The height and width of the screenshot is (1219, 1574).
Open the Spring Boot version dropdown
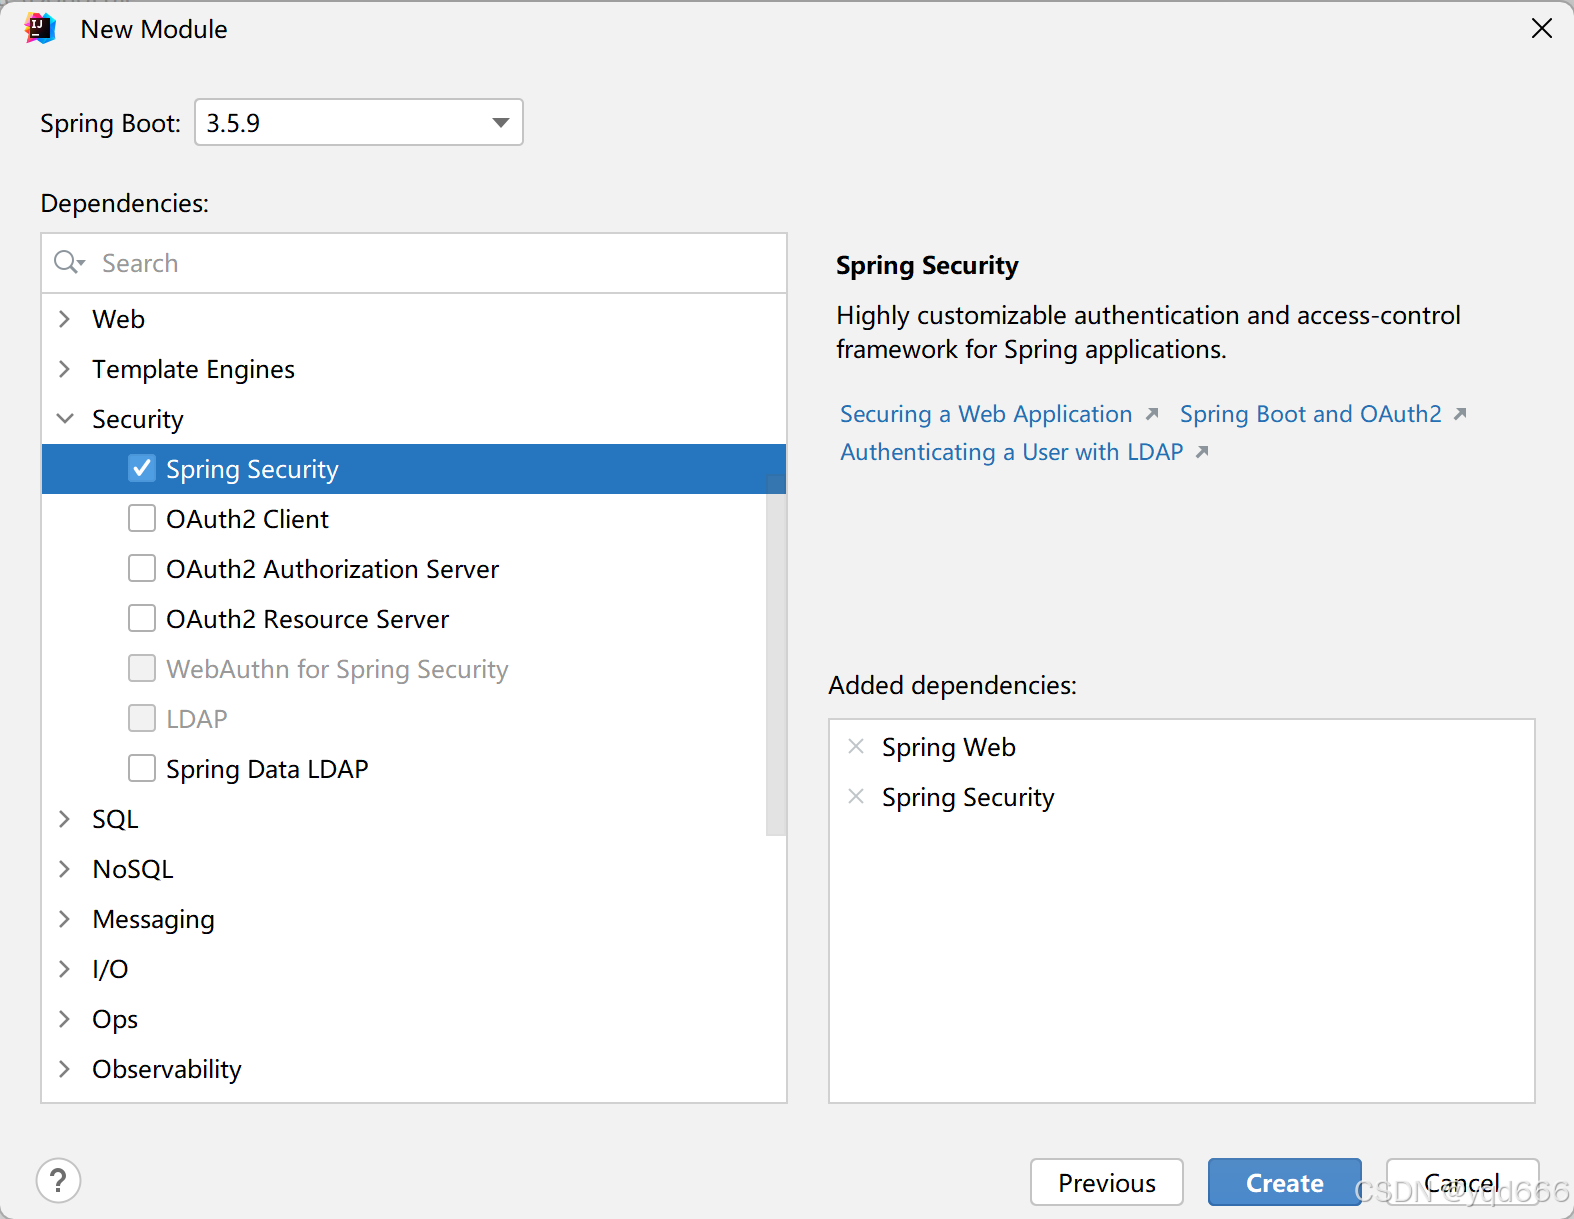(x=359, y=122)
